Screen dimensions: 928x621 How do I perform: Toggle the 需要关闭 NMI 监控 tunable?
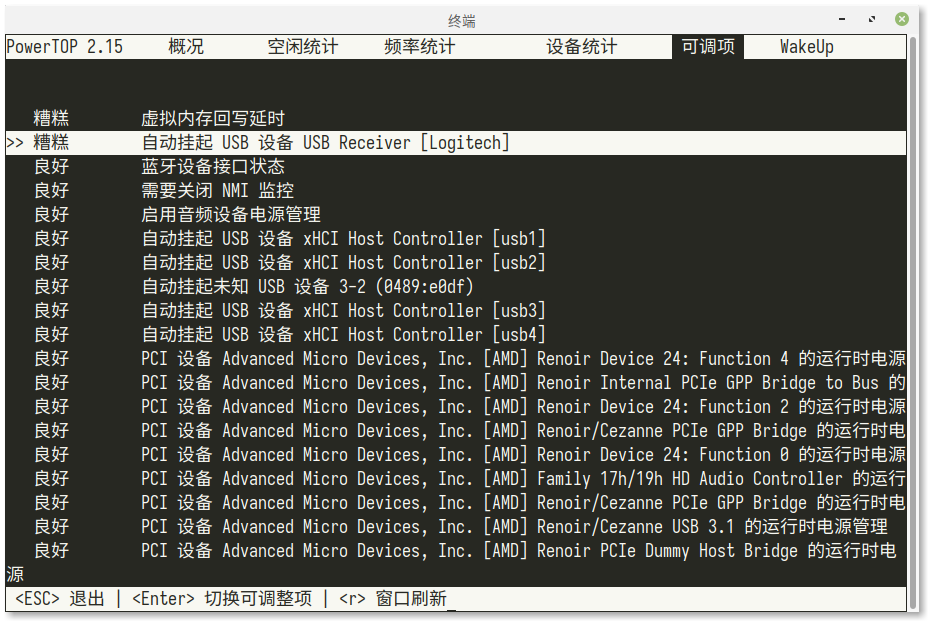tap(217, 191)
